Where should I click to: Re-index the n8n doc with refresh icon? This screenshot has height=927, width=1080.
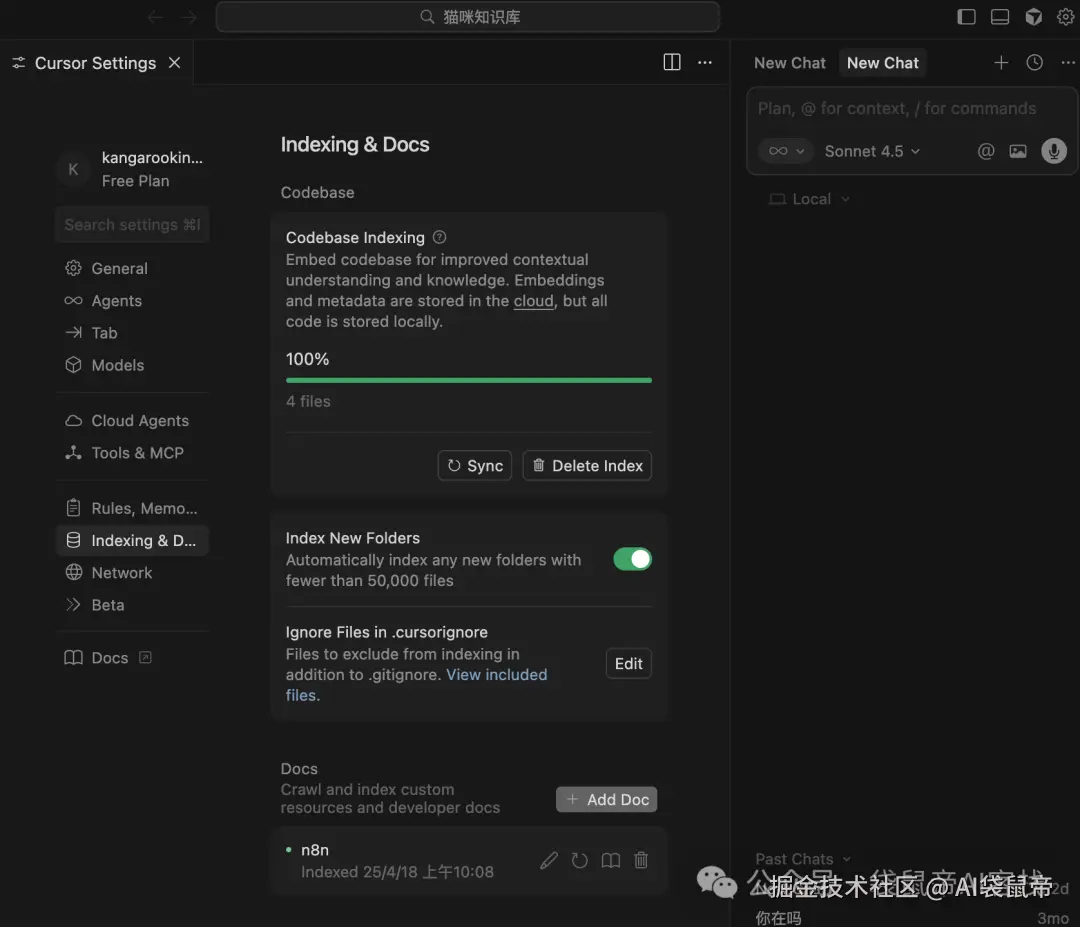[580, 860]
